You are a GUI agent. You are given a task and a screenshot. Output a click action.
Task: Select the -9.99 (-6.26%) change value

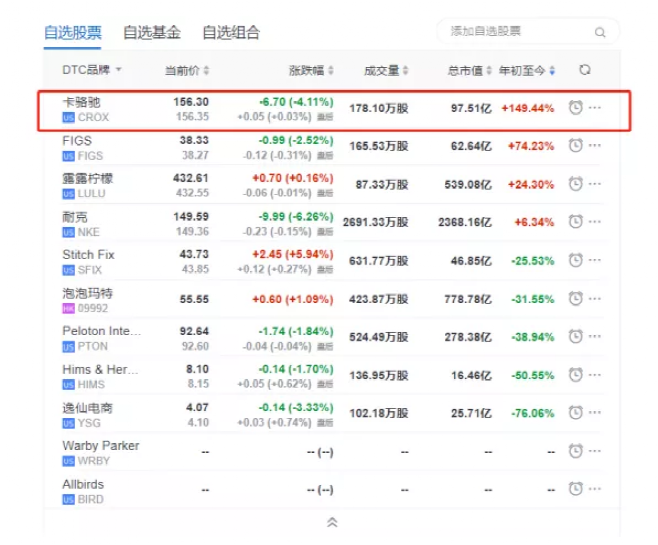[296, 216]
